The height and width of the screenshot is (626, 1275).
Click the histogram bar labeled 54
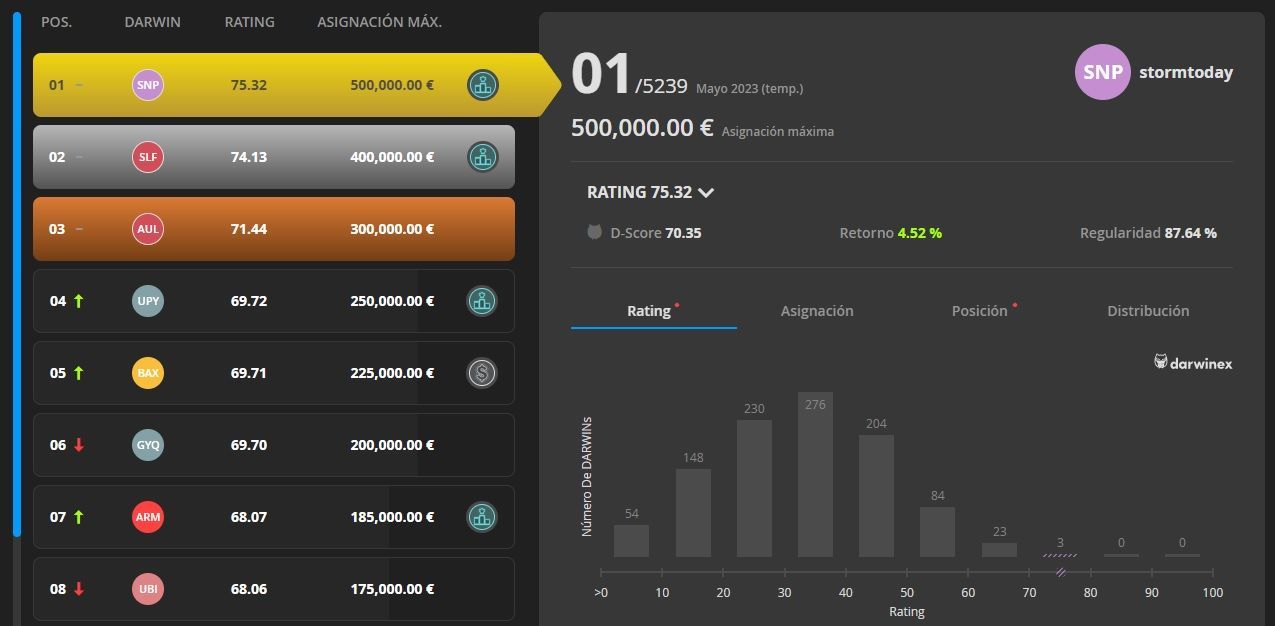pos(631,541)
